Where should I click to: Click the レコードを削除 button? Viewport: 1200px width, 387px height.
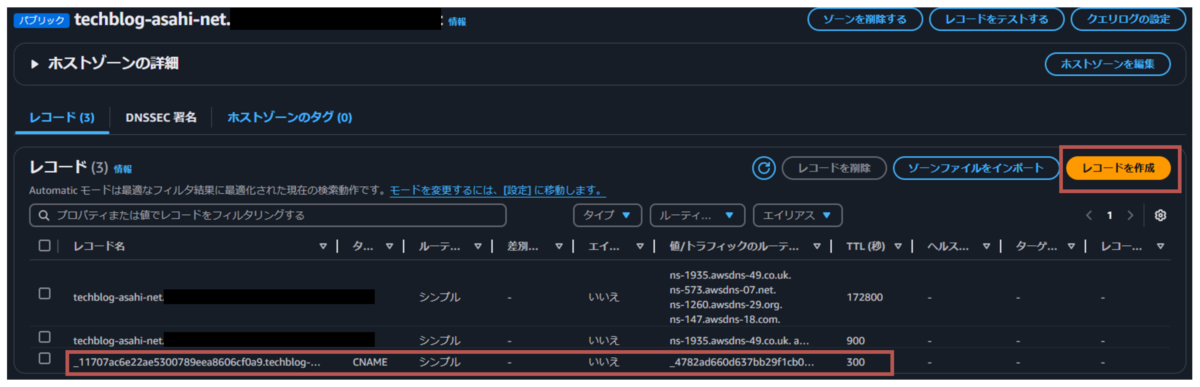(834, 168)
